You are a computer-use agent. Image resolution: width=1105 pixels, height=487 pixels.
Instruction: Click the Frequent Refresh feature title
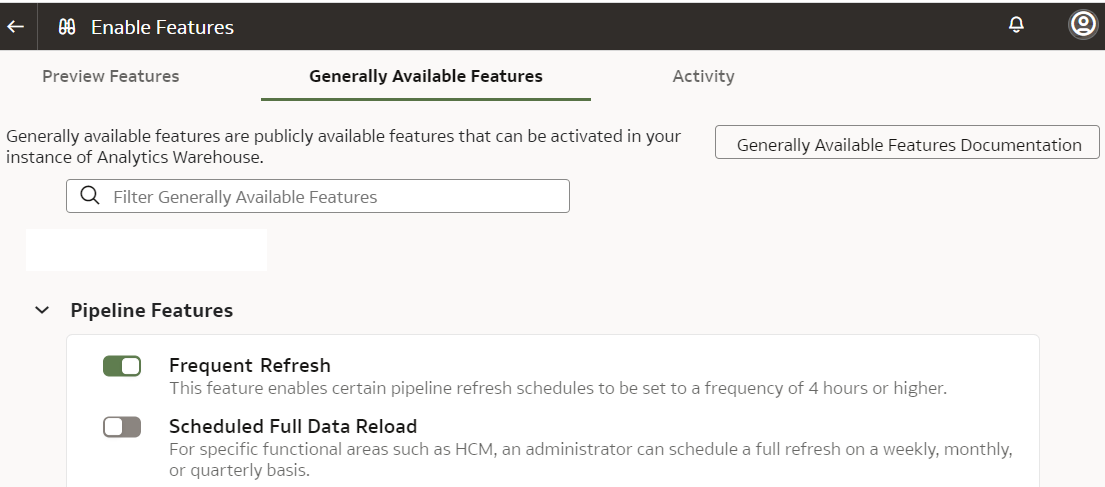click(x=250, y=365)
